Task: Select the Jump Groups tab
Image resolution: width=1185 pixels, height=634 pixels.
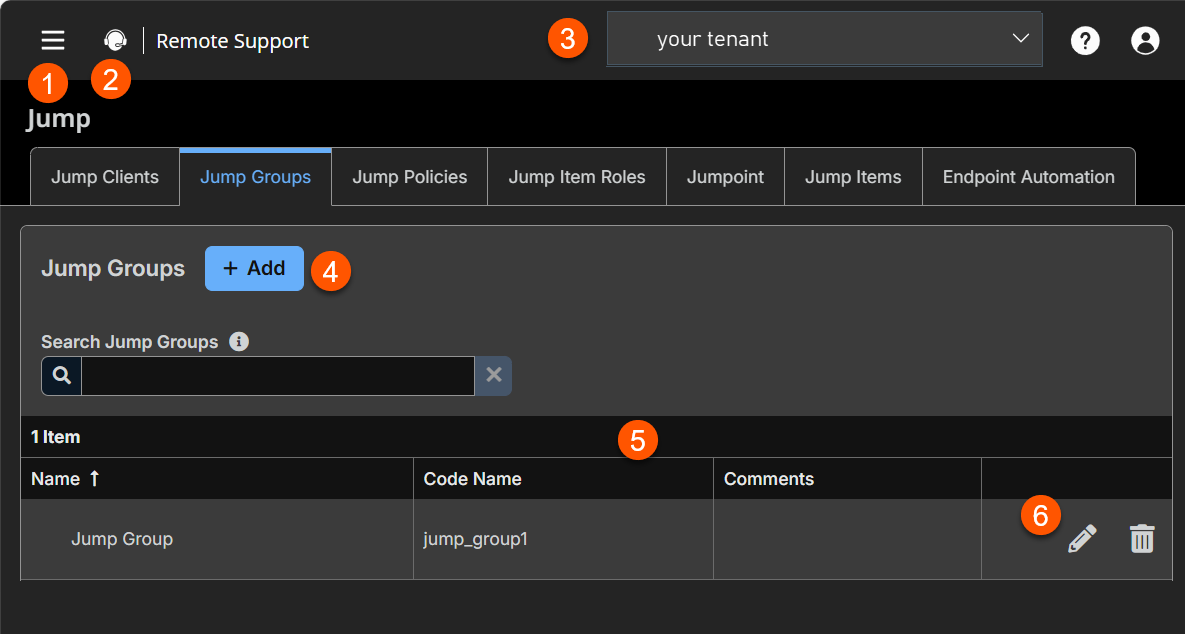Action: pos(255,177)
